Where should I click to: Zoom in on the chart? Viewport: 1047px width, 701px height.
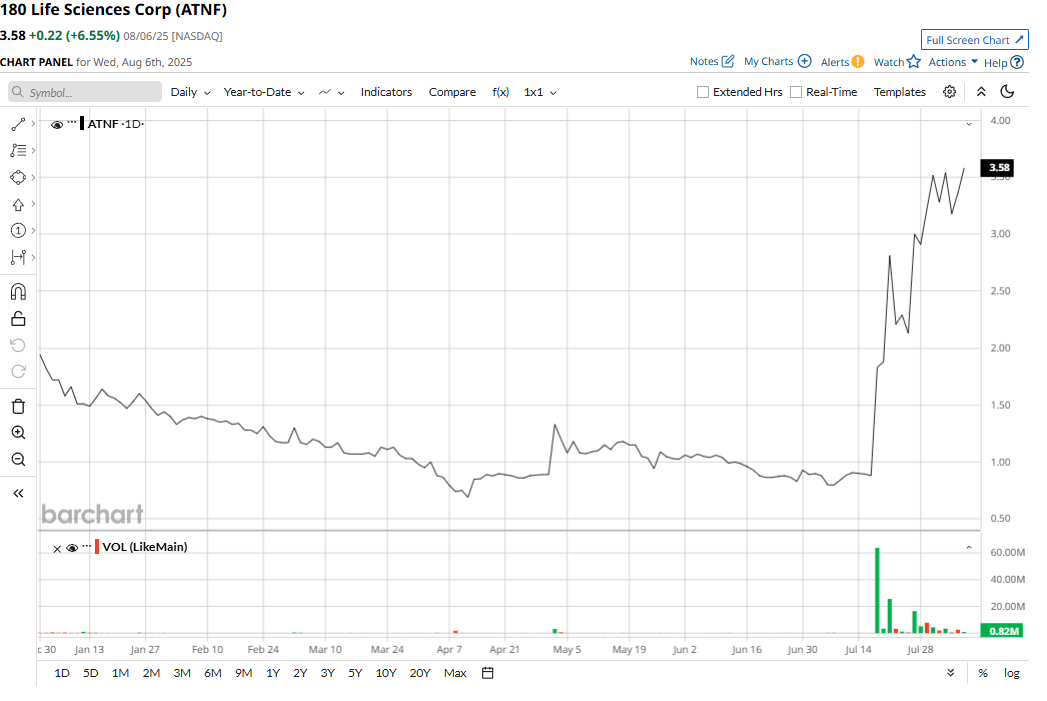point(18,433)
